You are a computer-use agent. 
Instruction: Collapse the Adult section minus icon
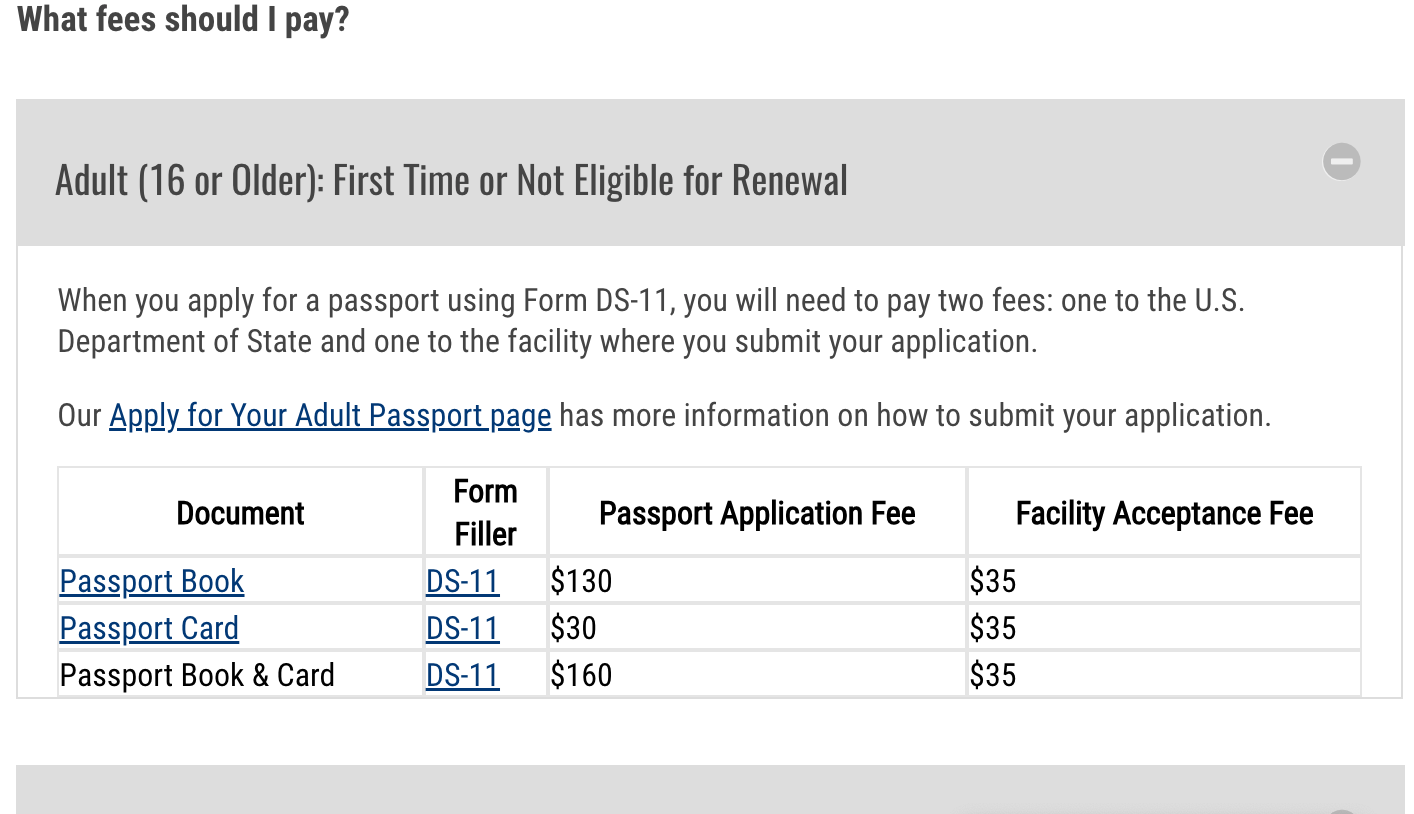point(1341,161)
